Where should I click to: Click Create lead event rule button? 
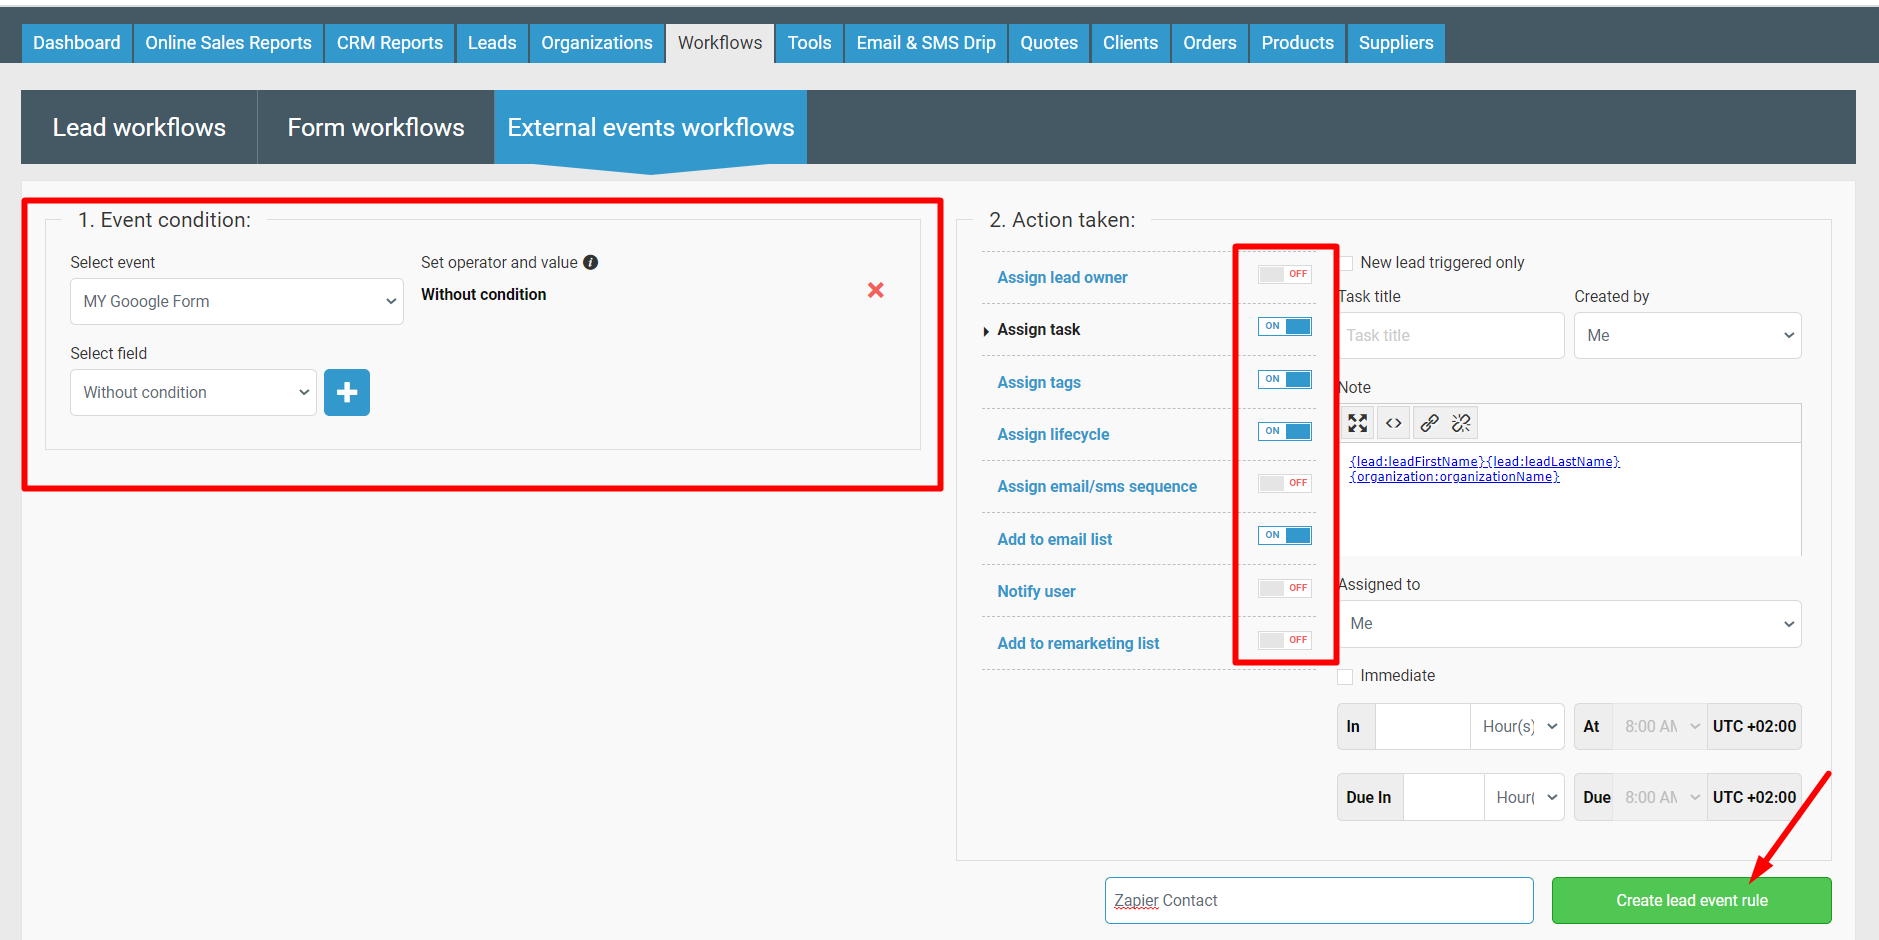1691,900
